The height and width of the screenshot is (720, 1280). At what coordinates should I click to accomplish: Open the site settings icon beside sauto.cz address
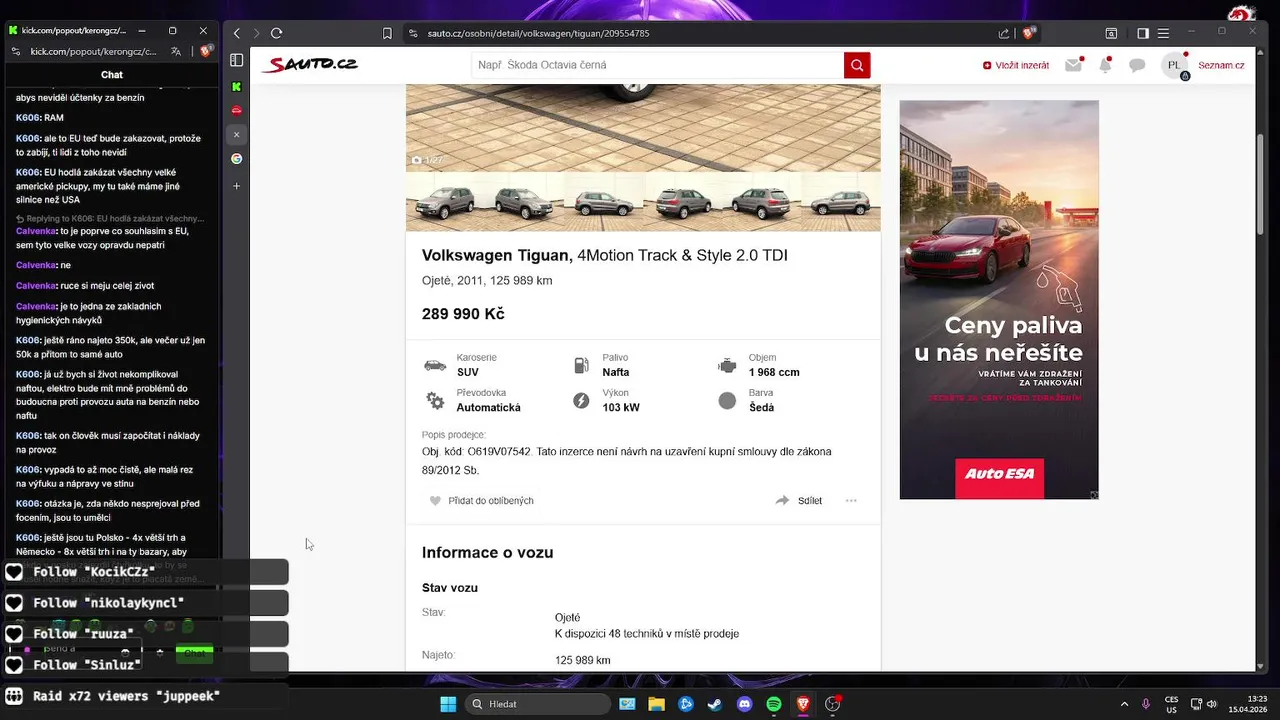(413, 33)
